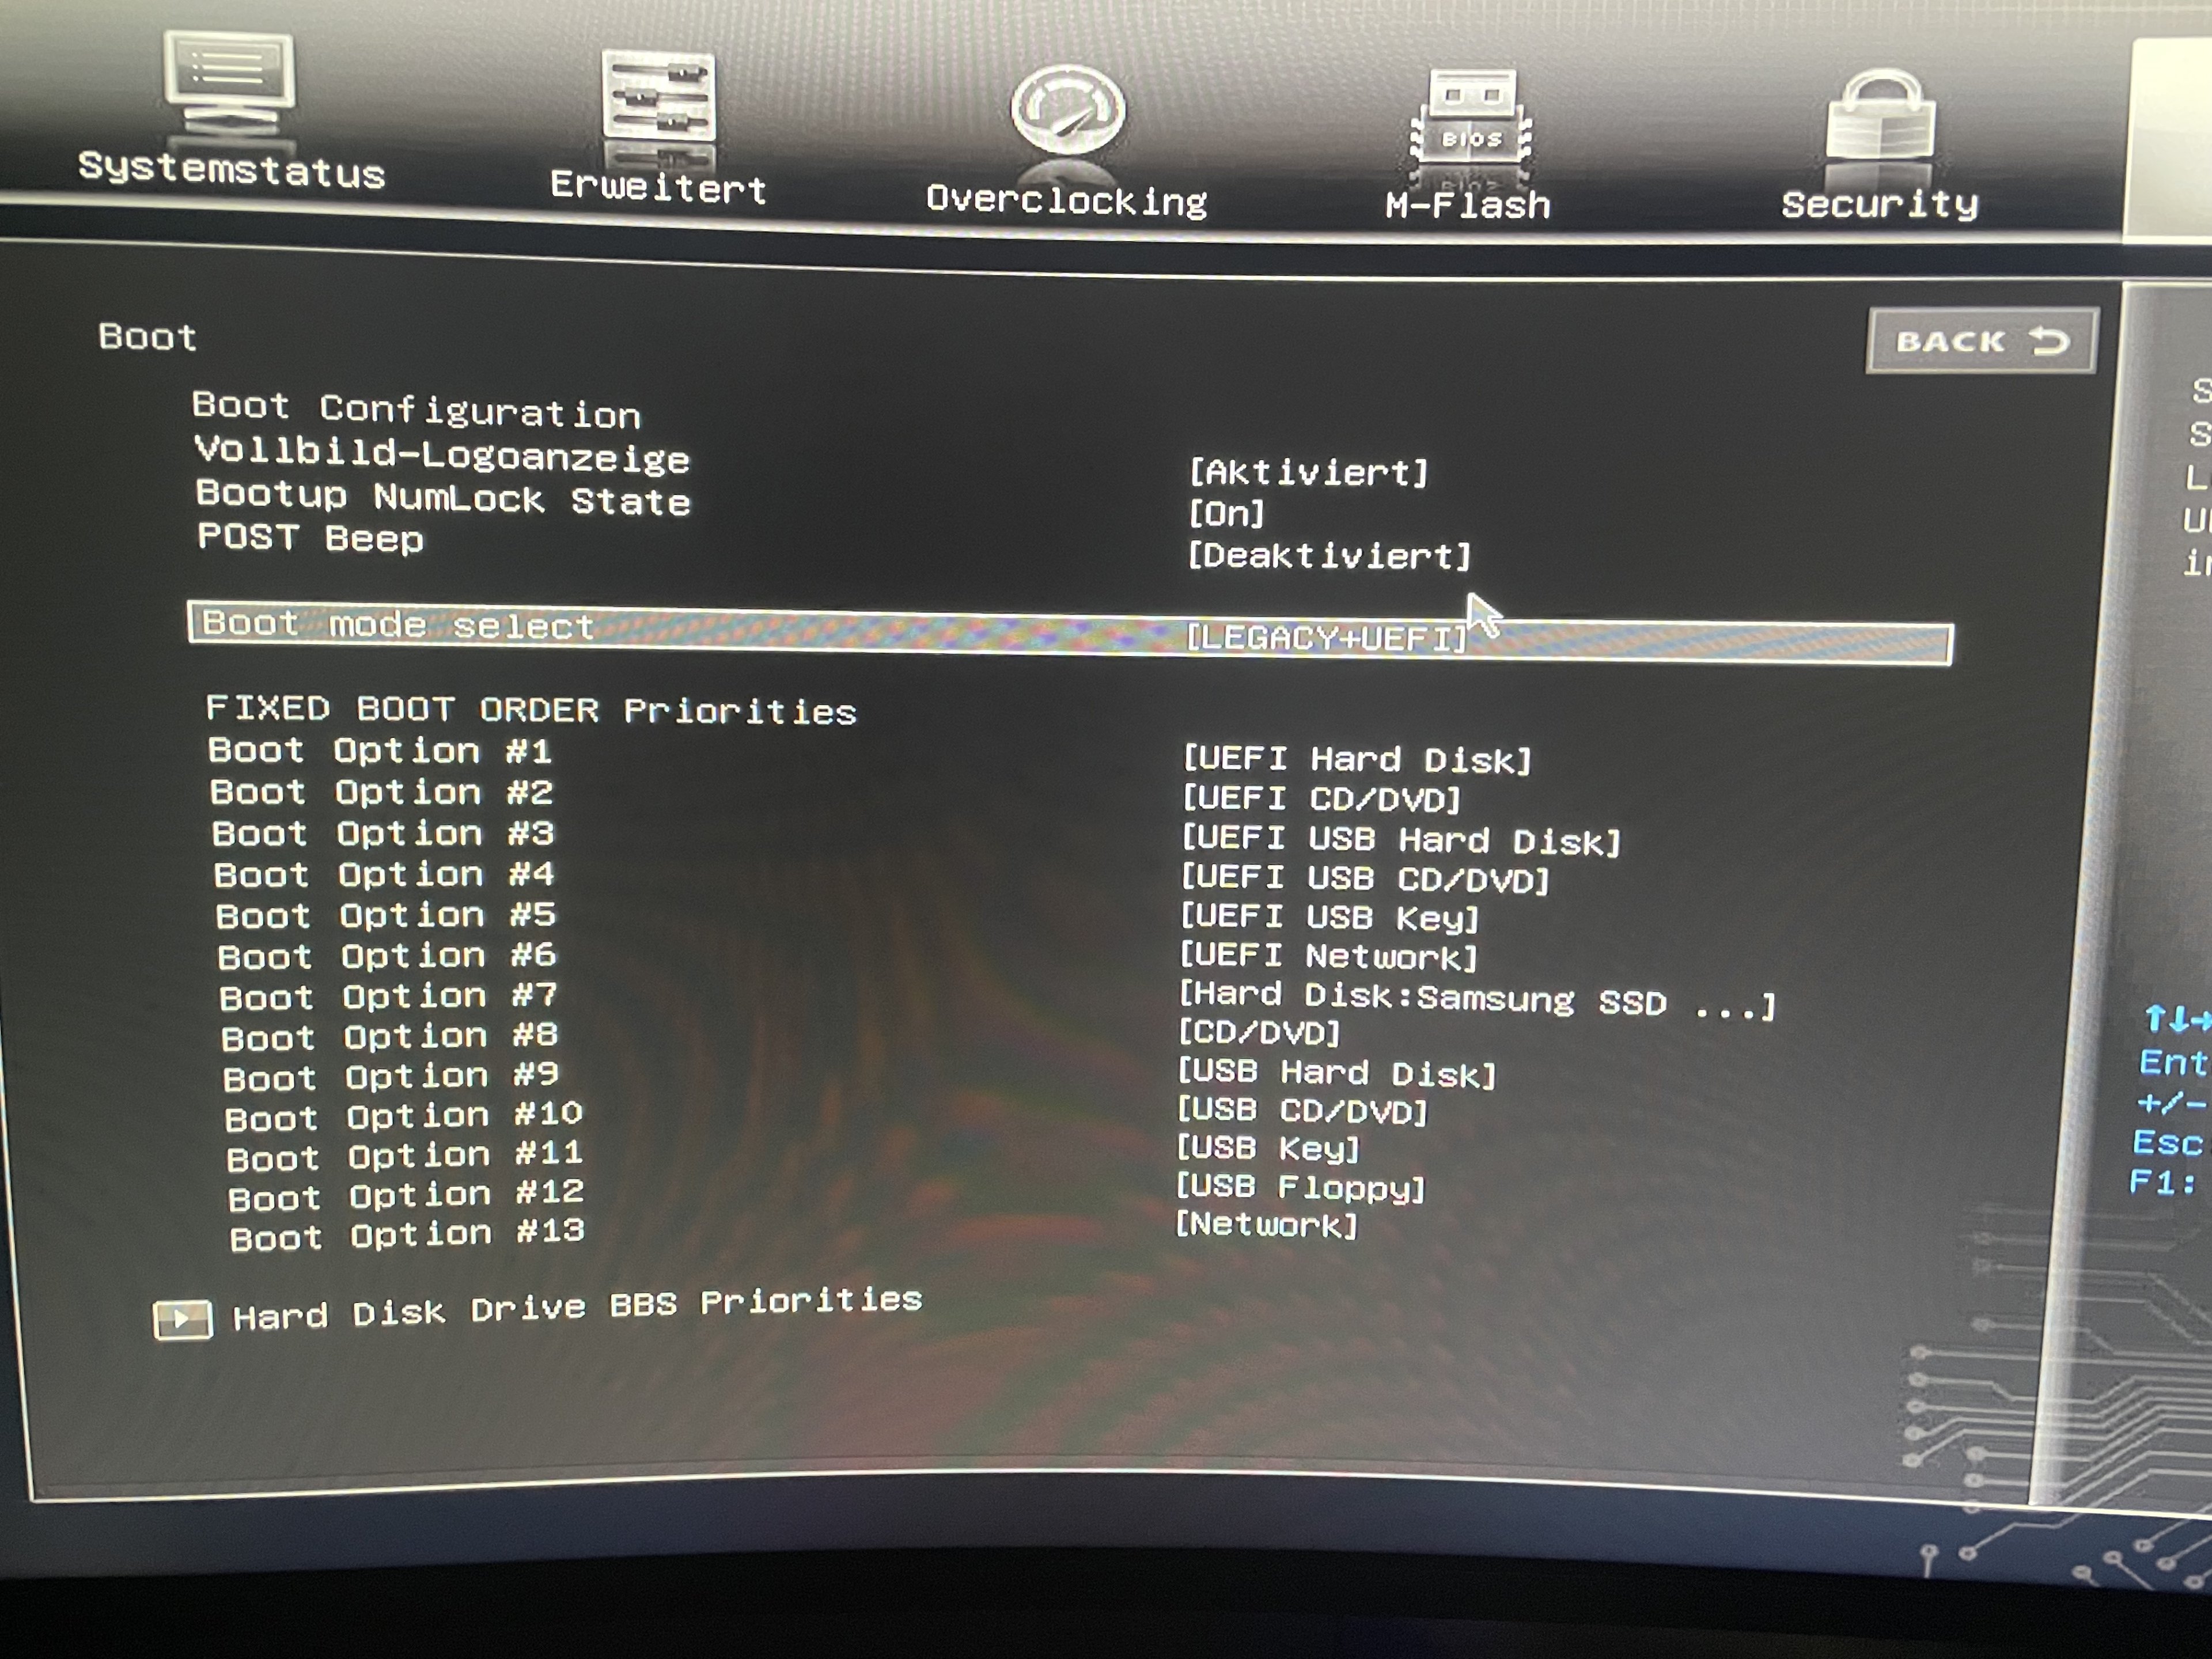The width and height of the screenshot is (2212, 1659).
Task: Open Boot mode select LEGACY+UEFI dropdown
Action: pos(1325,637)
